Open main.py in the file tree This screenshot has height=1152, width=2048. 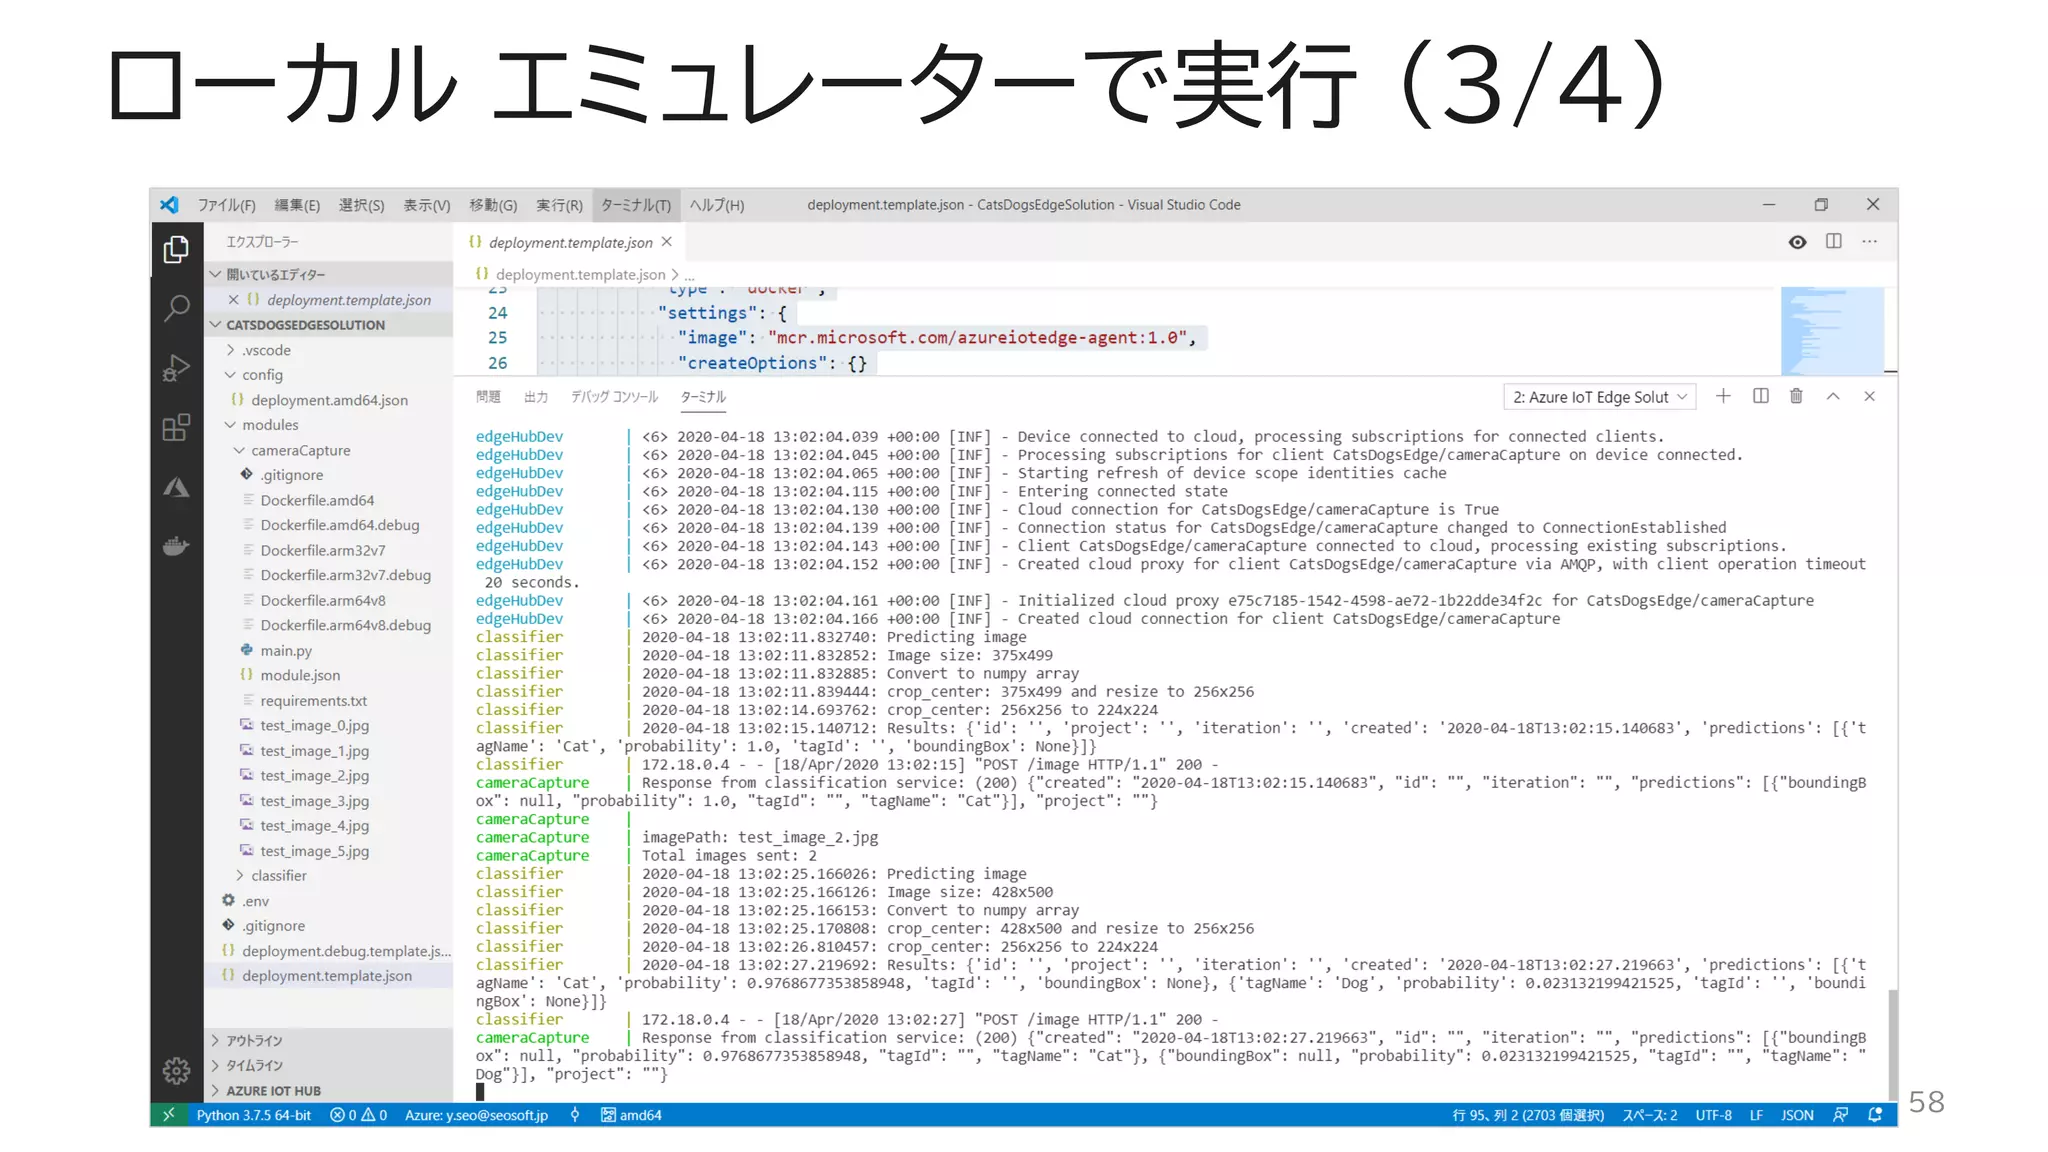coord(286,650)
